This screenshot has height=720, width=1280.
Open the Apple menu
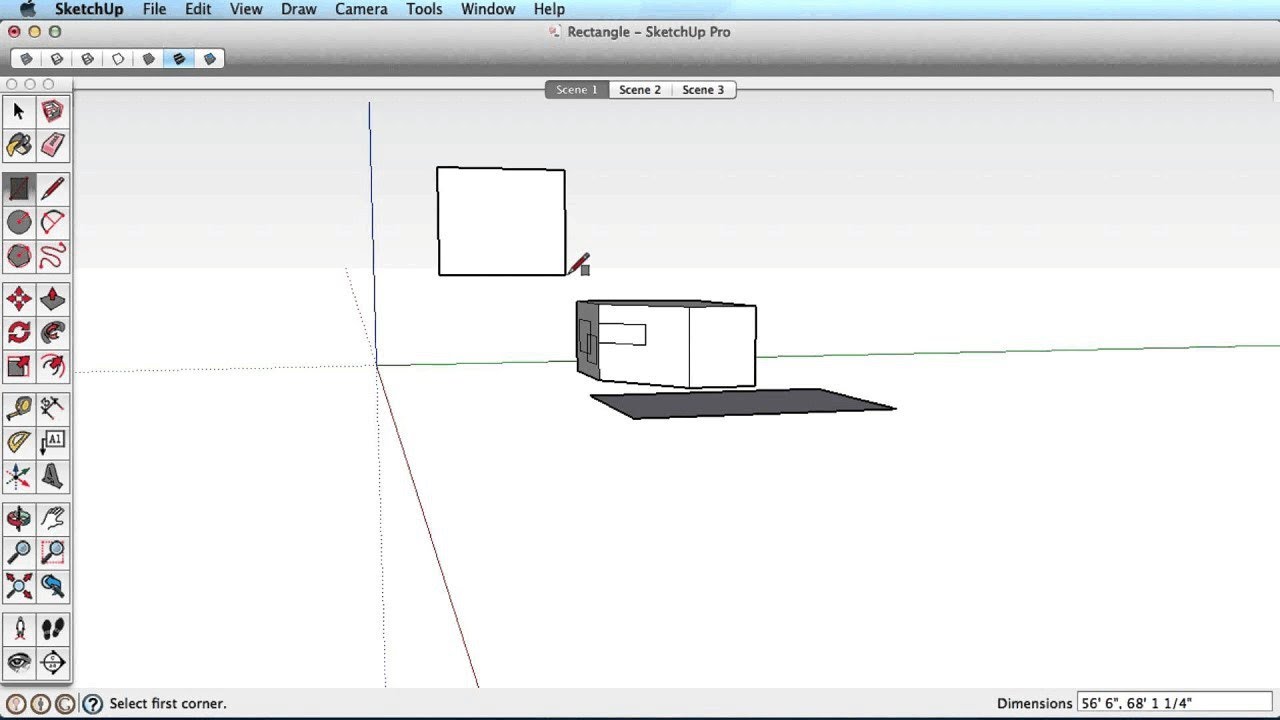click(27, 9)
